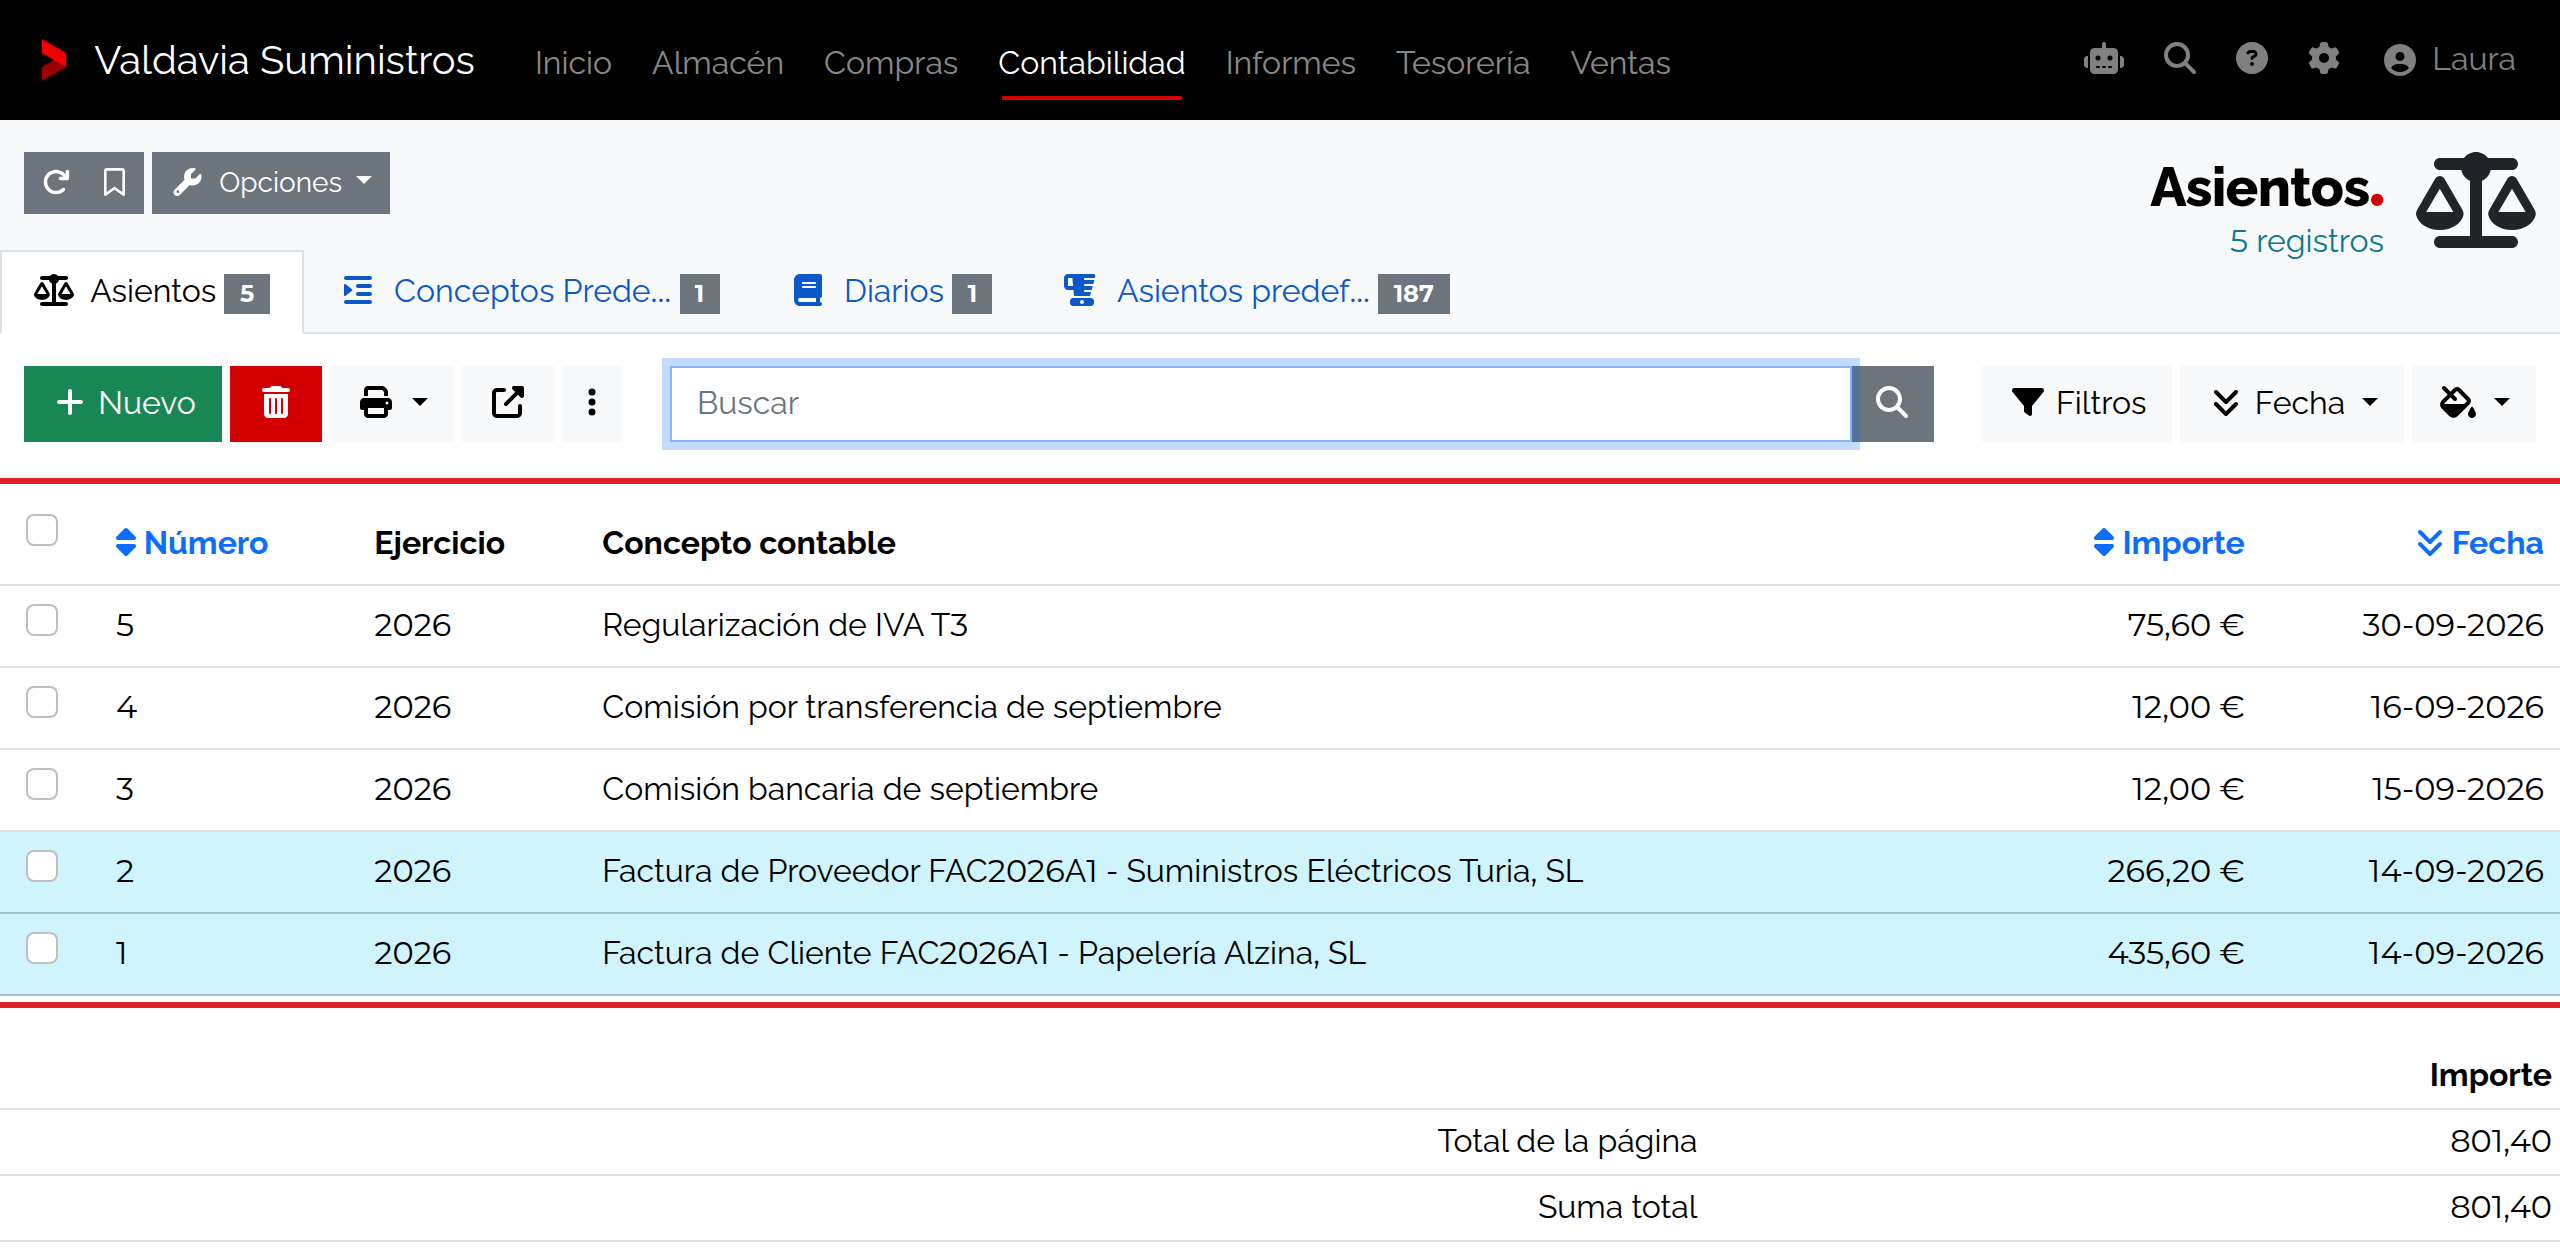Click the green Nuevo button
Viewport: 2560px width, 1260px height.
click(x=123, y=403)
